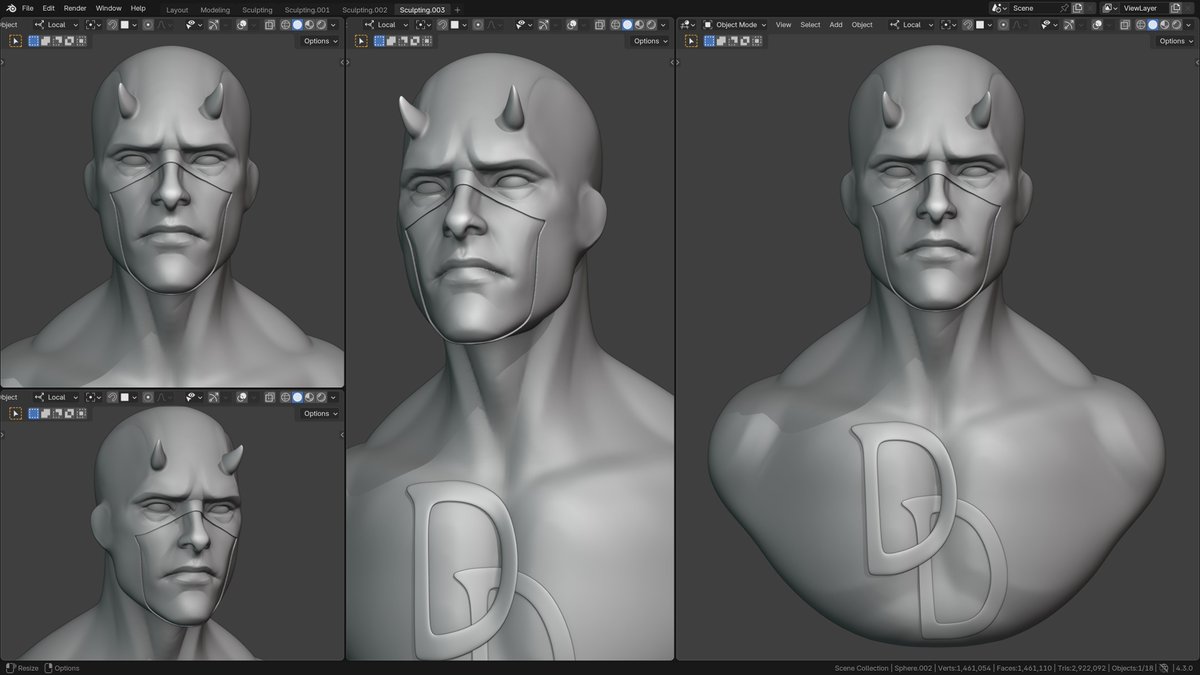The width and height of the screenshot is (1200, 675).
Task: Select the Tweak tool in middle viewport
Action: point(361,41)
